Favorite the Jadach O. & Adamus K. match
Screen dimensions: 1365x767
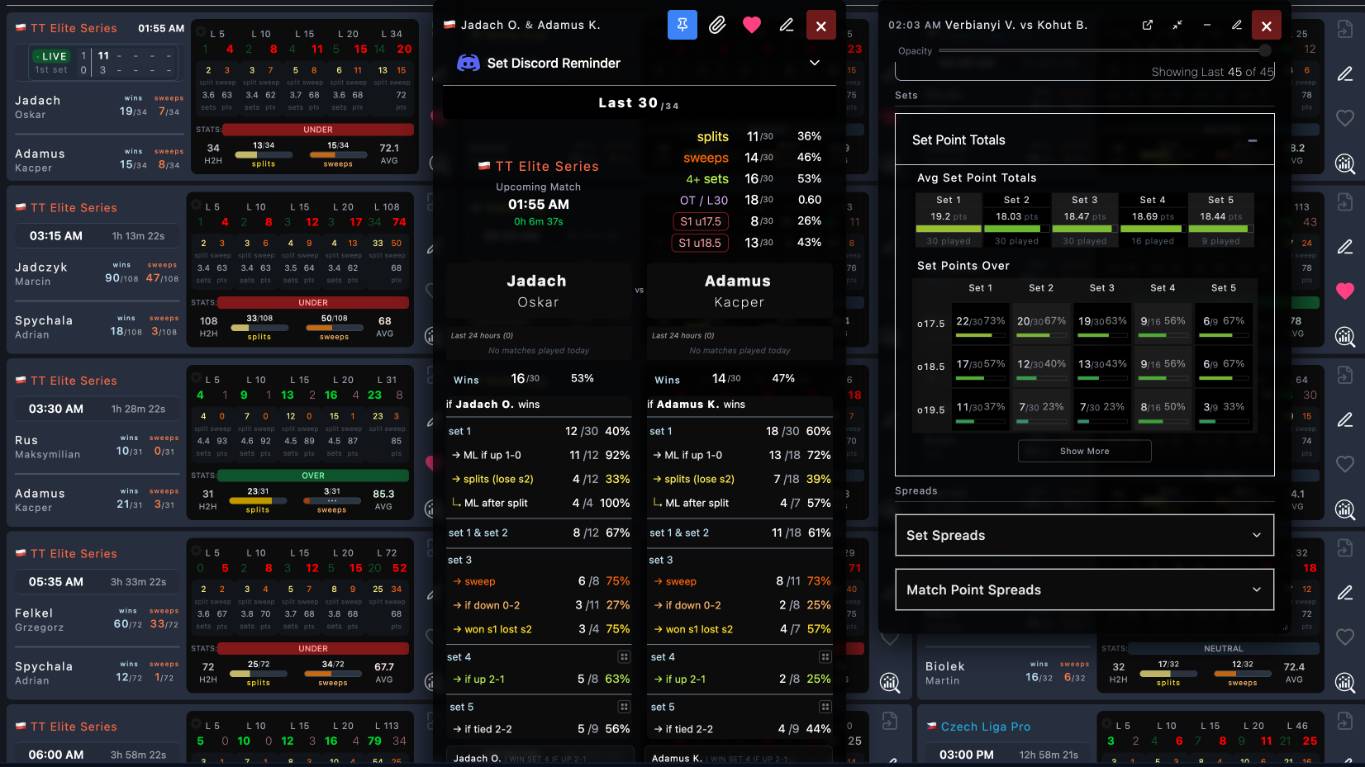[x=752, y=25]
